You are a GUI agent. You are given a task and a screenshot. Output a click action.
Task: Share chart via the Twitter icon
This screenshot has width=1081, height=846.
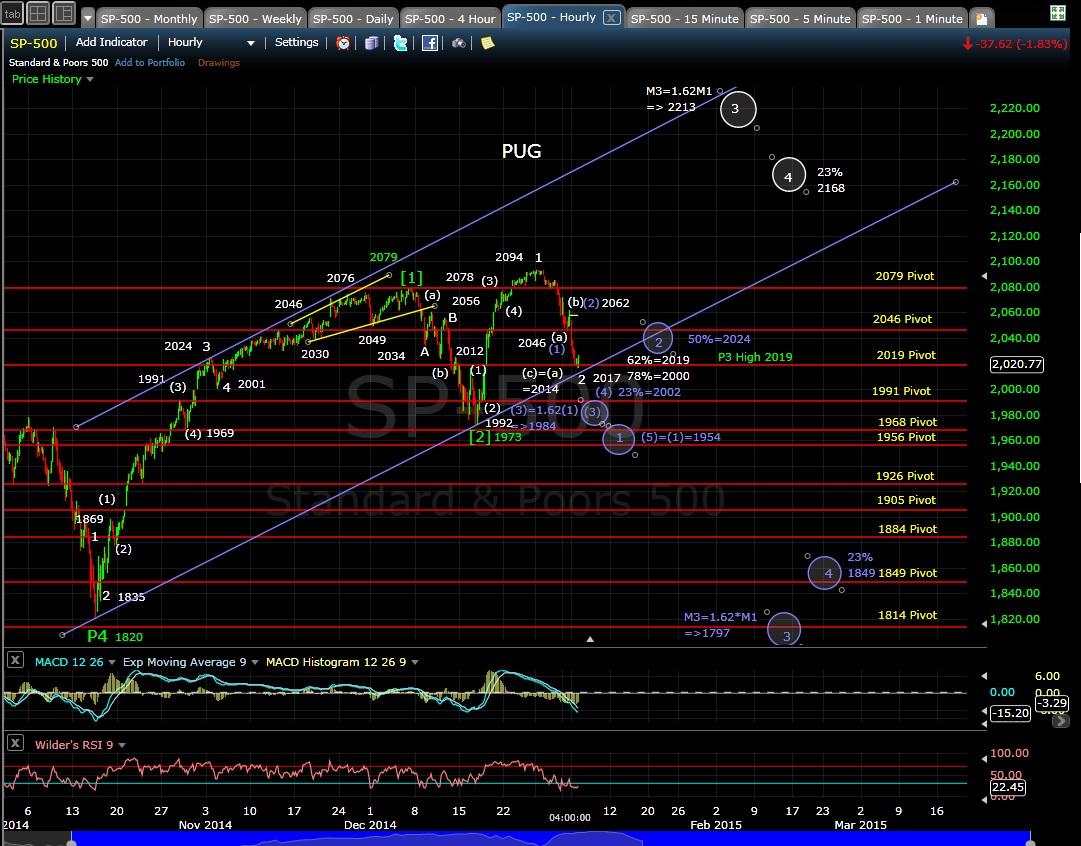401,43
